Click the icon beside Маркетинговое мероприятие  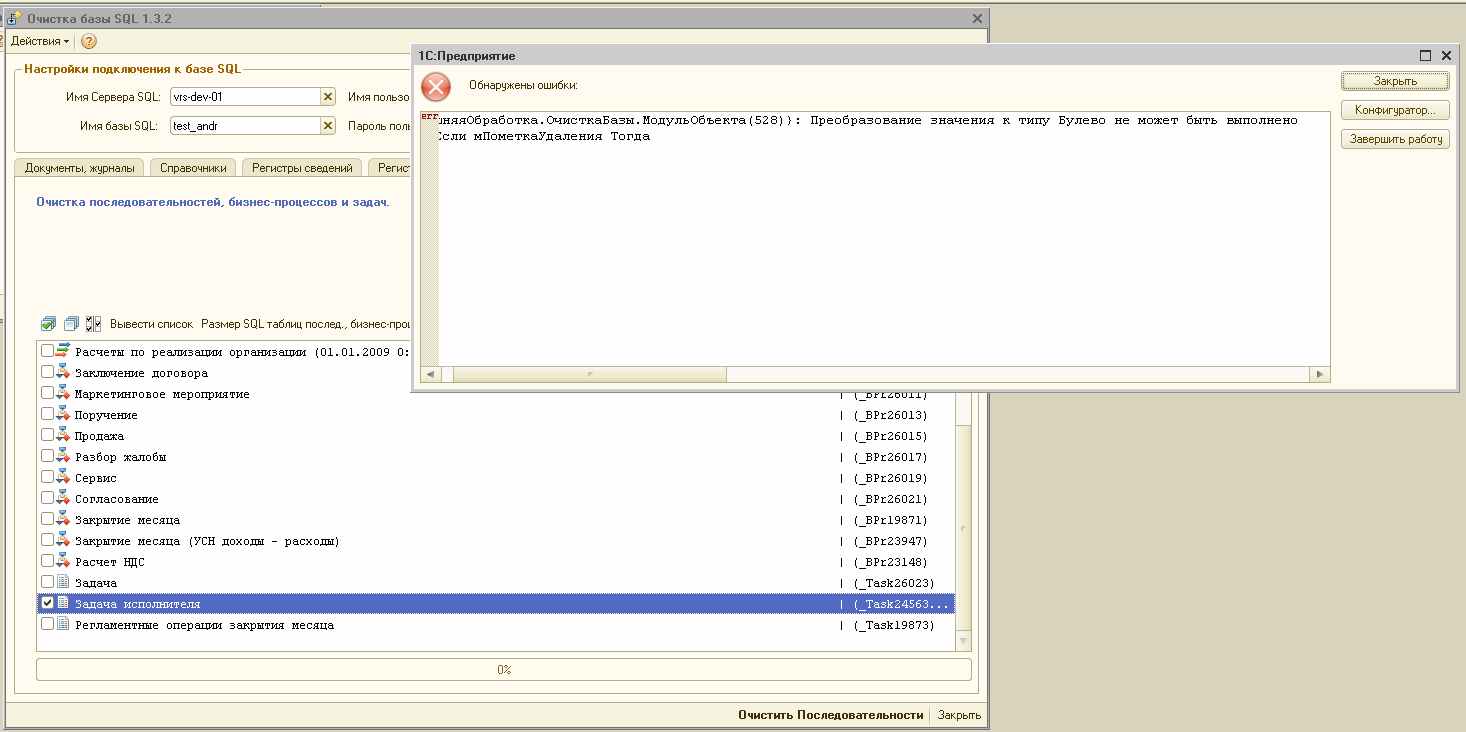64,393
